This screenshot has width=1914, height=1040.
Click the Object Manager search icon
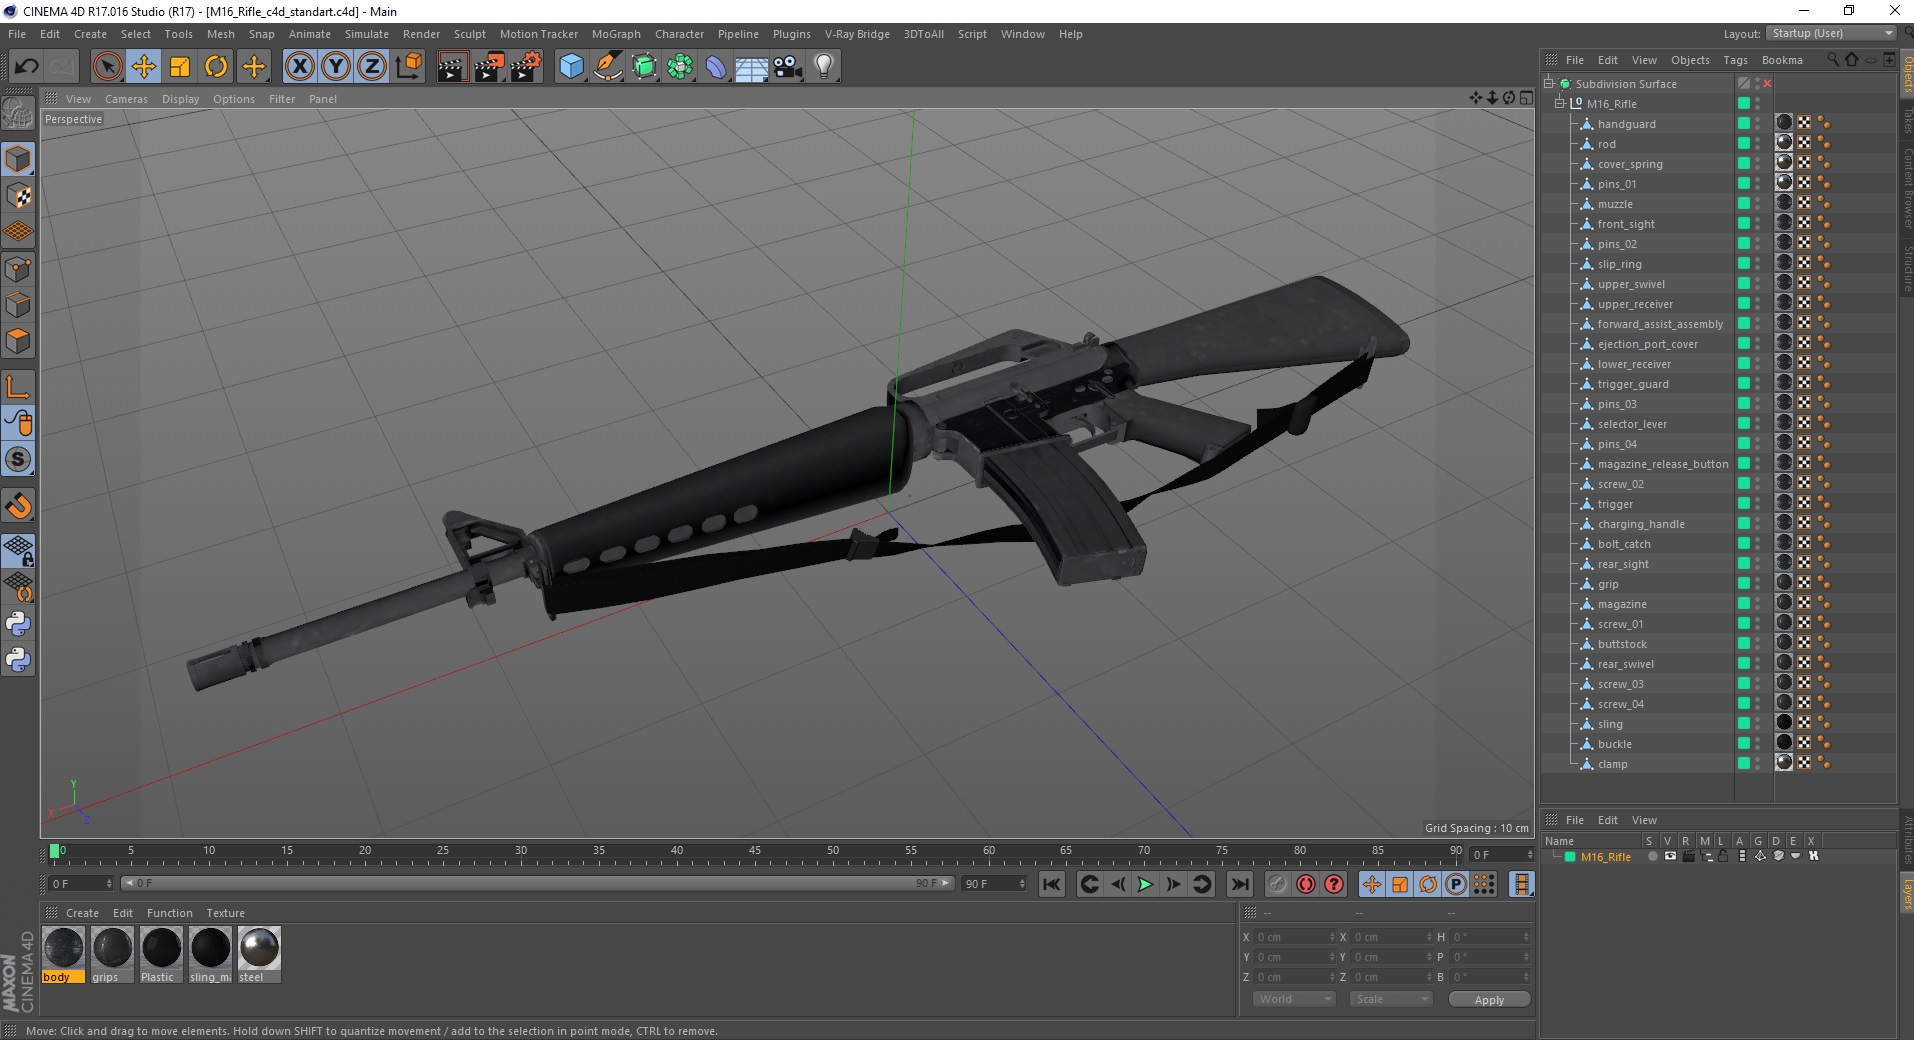click(1833, 60)
